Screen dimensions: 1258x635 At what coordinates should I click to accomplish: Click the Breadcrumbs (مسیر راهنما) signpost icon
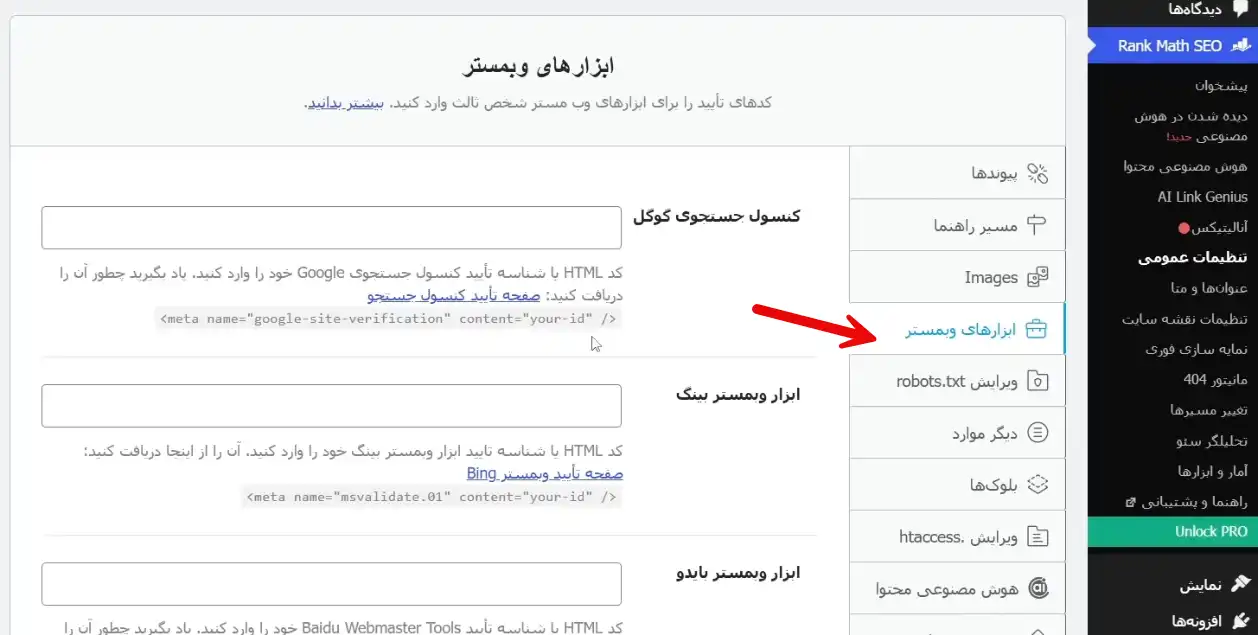[x=1038, y=225]
